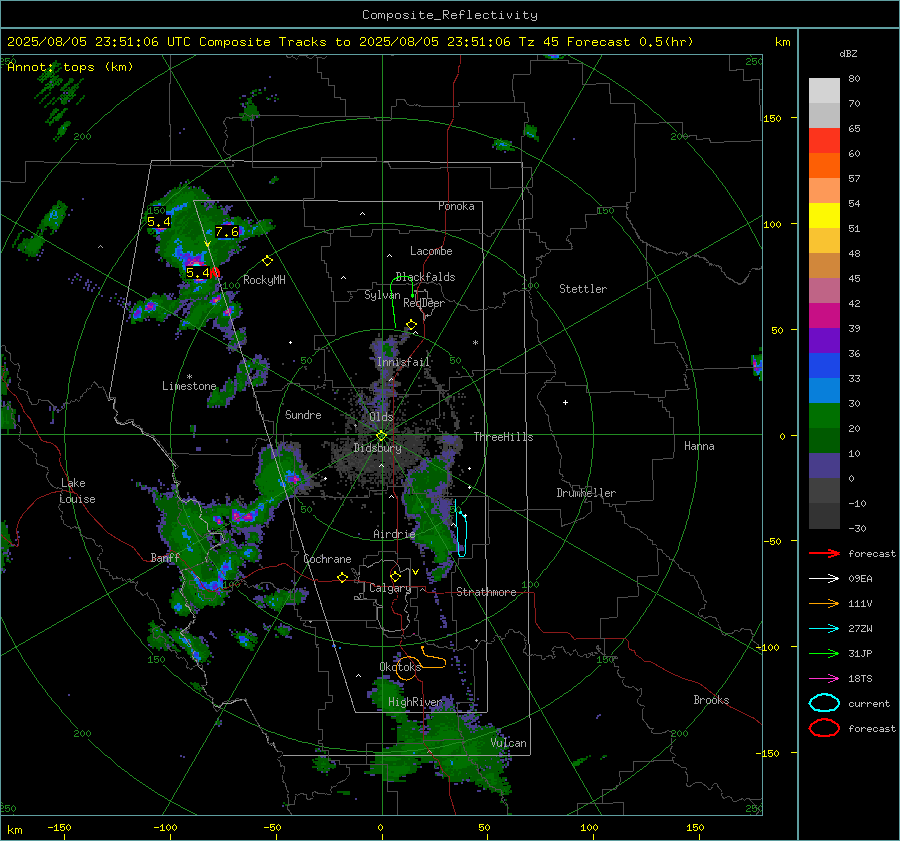Click the red forecast ellipse legend icon
This screenshot has height=841, width=900.
click(x=824, y=728)
